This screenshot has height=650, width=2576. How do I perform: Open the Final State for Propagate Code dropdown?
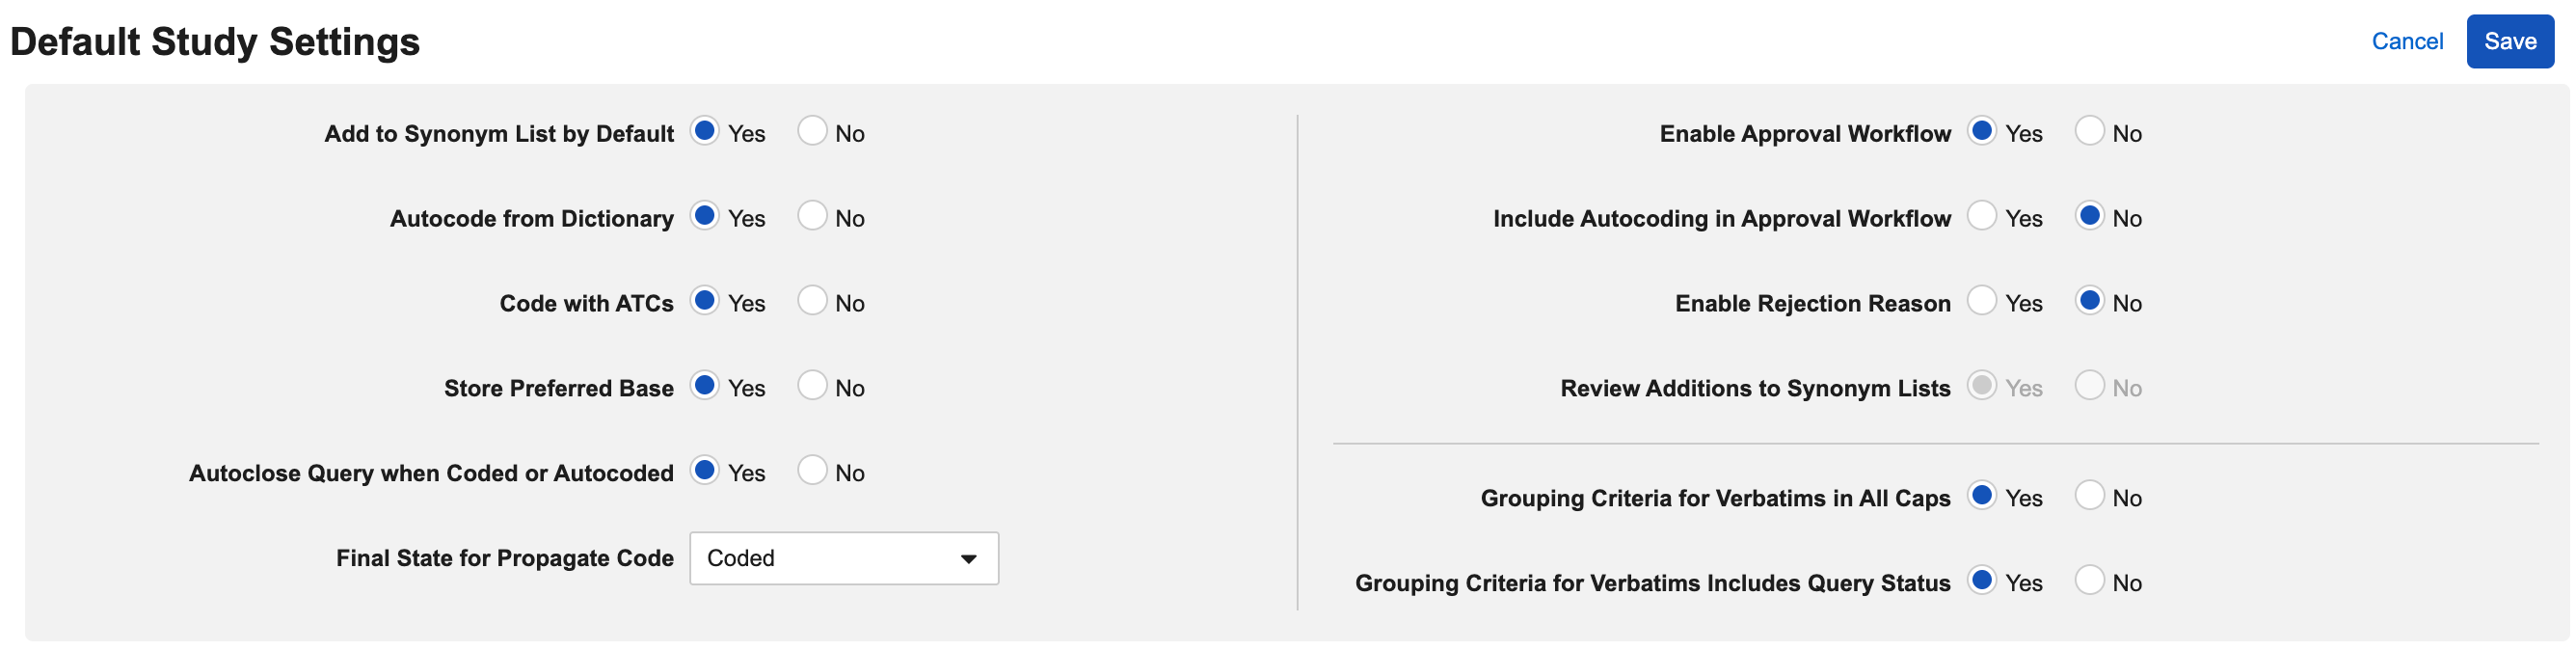click(x=843, y=558)
